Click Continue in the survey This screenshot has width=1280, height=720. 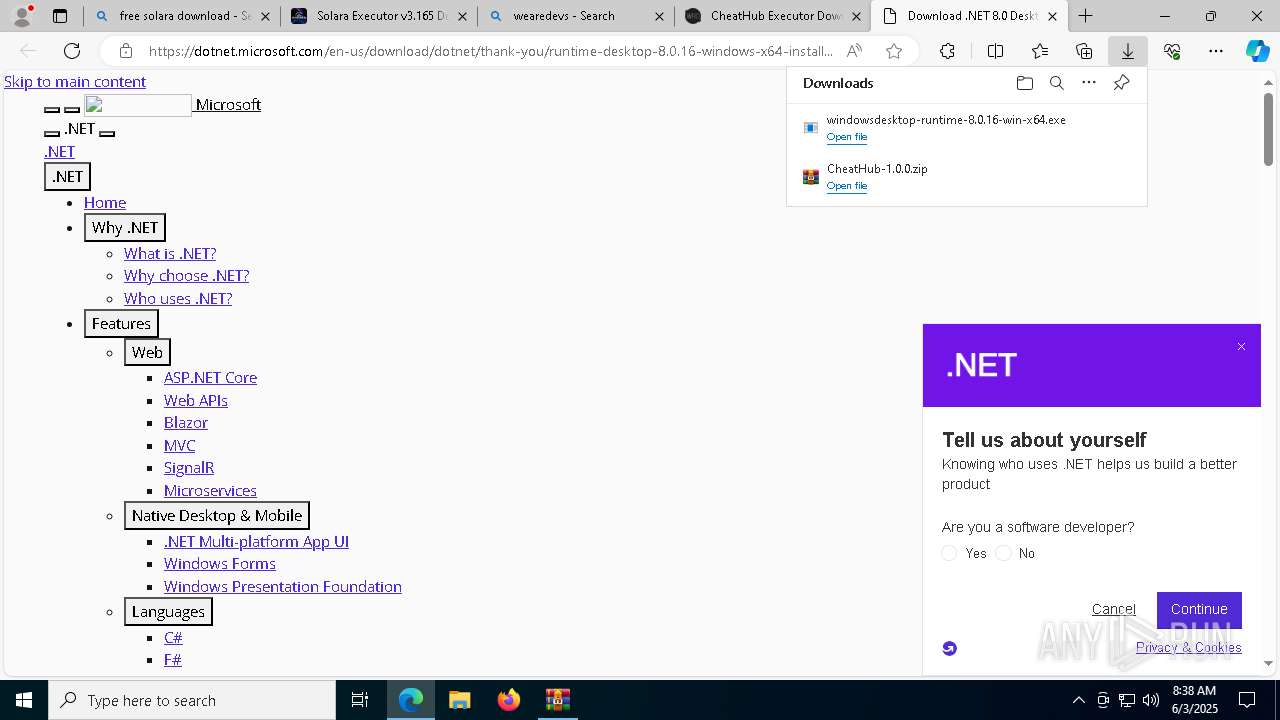coord(1199,609)
